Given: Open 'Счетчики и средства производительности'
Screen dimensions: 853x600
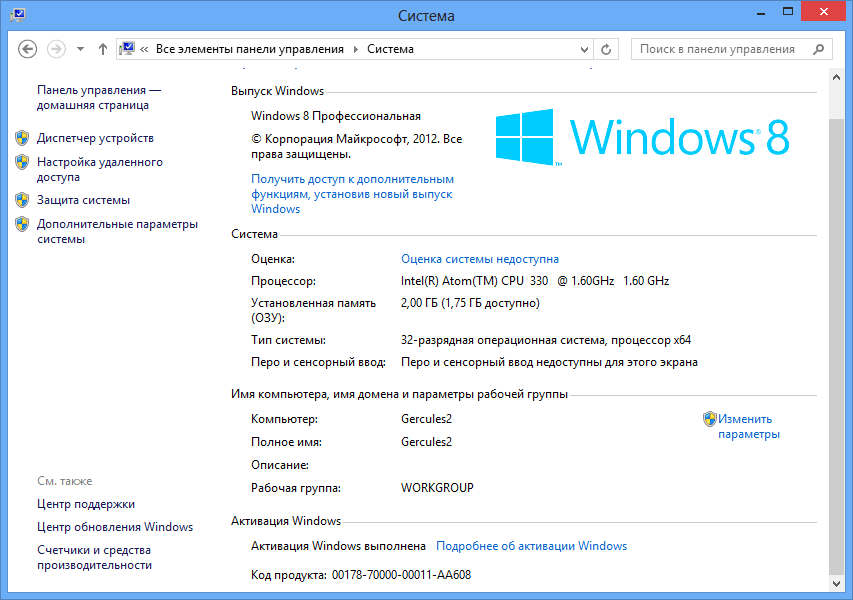Looking at the screenshot, I should [95, 558].
